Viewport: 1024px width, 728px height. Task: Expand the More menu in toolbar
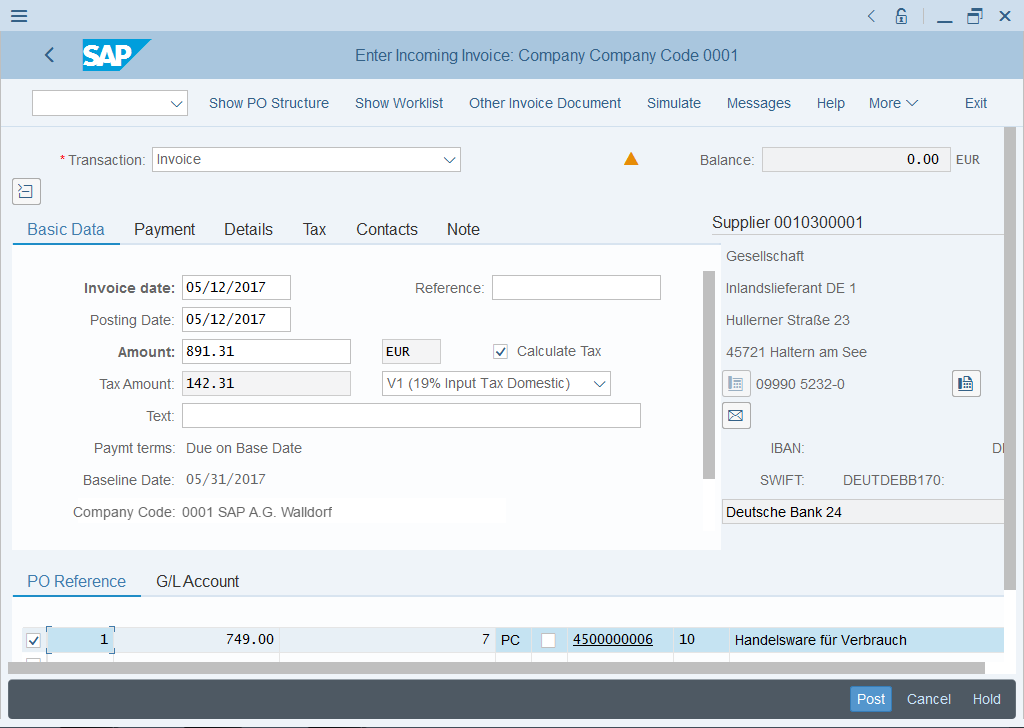893,103
